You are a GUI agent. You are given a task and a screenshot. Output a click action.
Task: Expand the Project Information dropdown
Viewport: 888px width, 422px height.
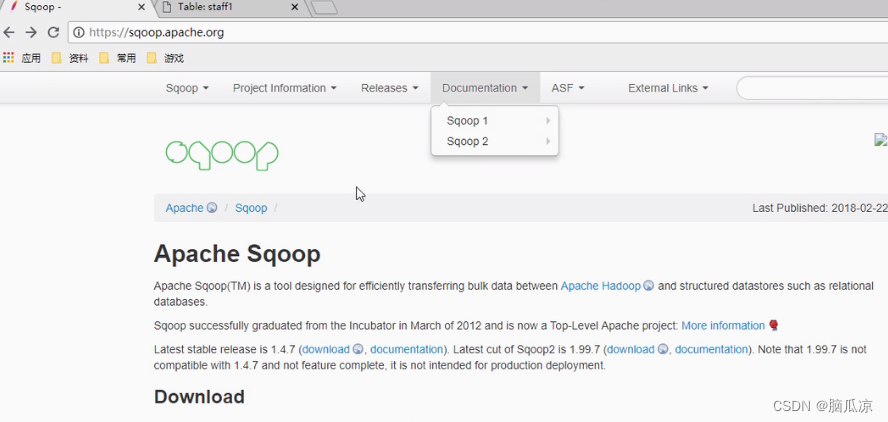pyautogui.click(x=285, y=88)
